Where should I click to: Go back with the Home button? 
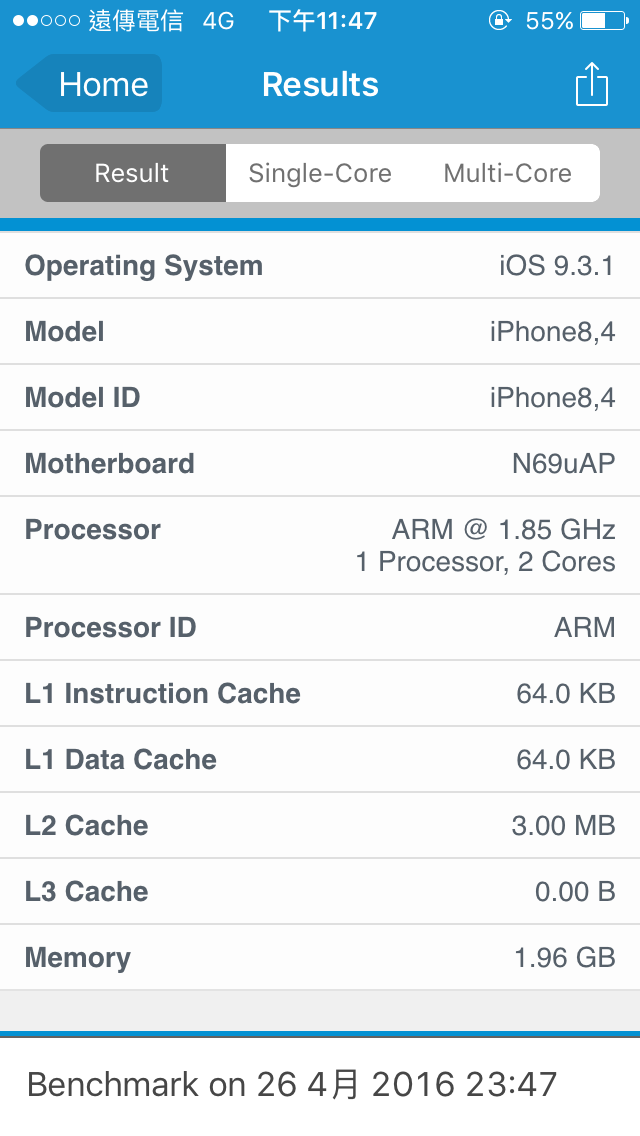pyautogui.click(x=88, y=83)
